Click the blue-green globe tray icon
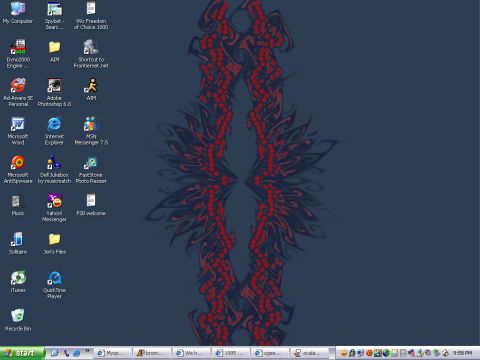480x360 pixels. [x=386, y=353]
